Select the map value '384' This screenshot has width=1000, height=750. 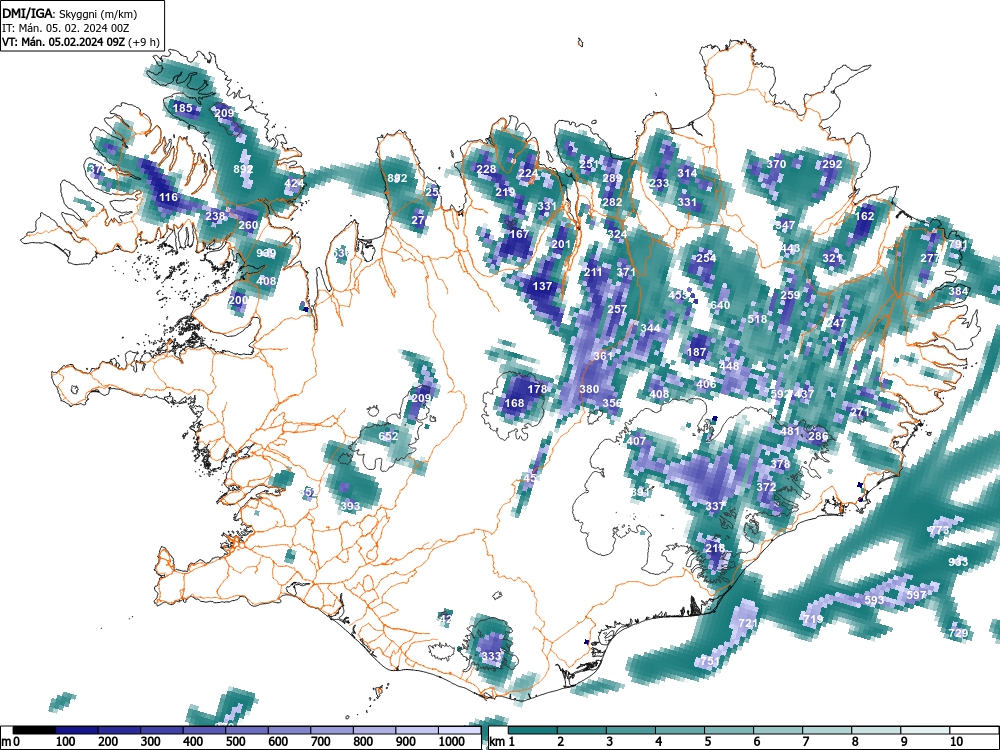[x=959, y=291]
